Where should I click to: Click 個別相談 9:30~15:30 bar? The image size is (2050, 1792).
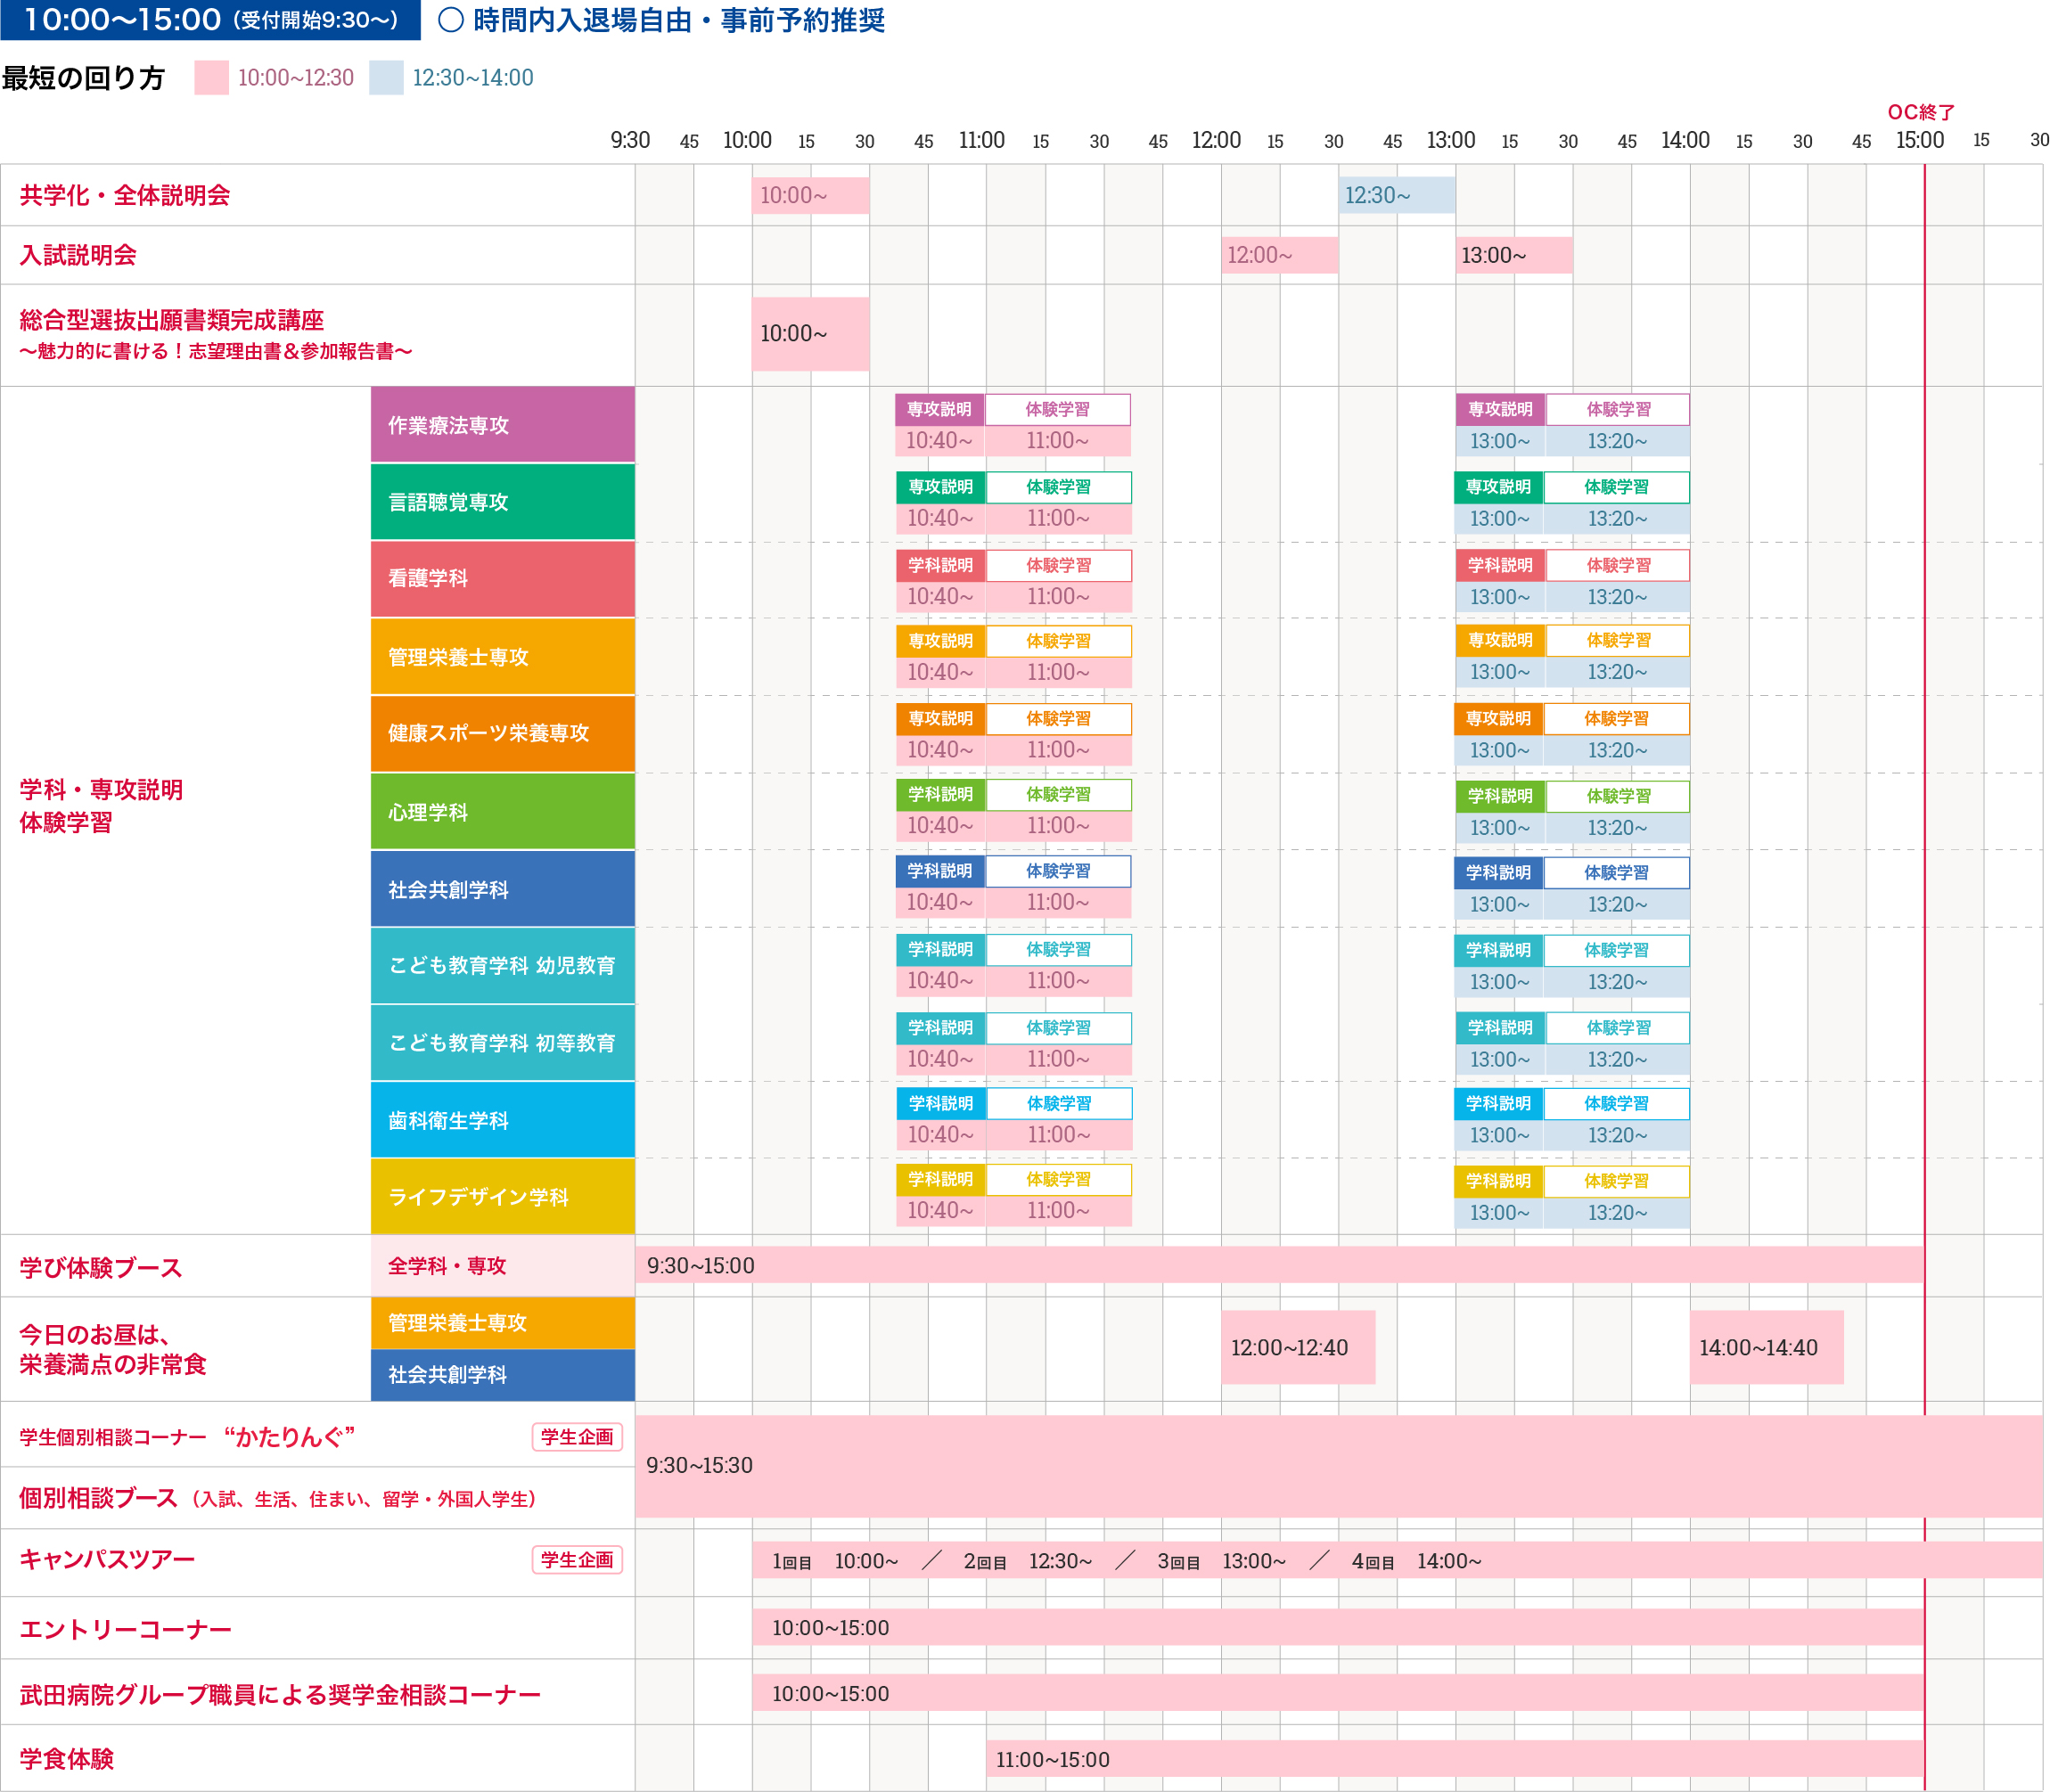[1339, 1466]
